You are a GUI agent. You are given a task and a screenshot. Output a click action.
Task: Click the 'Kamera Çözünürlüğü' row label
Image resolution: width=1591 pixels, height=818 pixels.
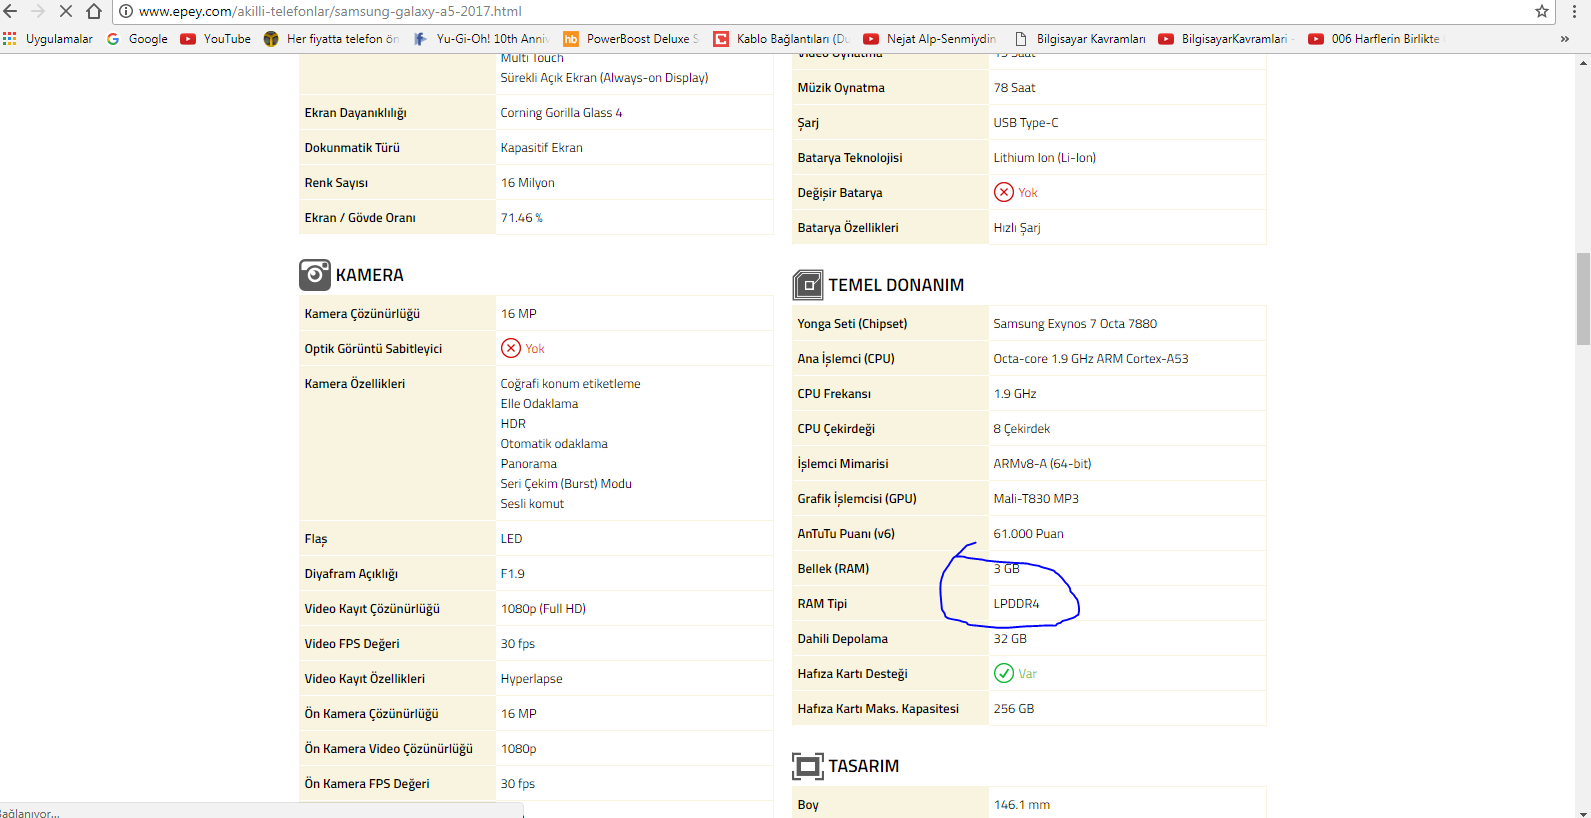[362, 314]
